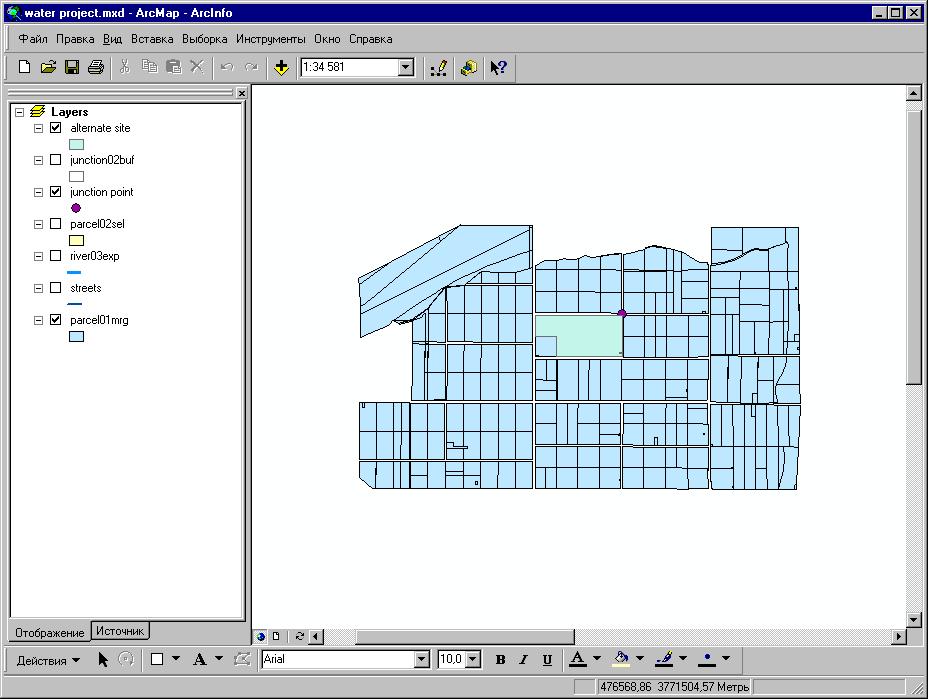This screenshot has width=928, height=699.
Task: Close the table of contents panel
Action: (x=241, y=93)
